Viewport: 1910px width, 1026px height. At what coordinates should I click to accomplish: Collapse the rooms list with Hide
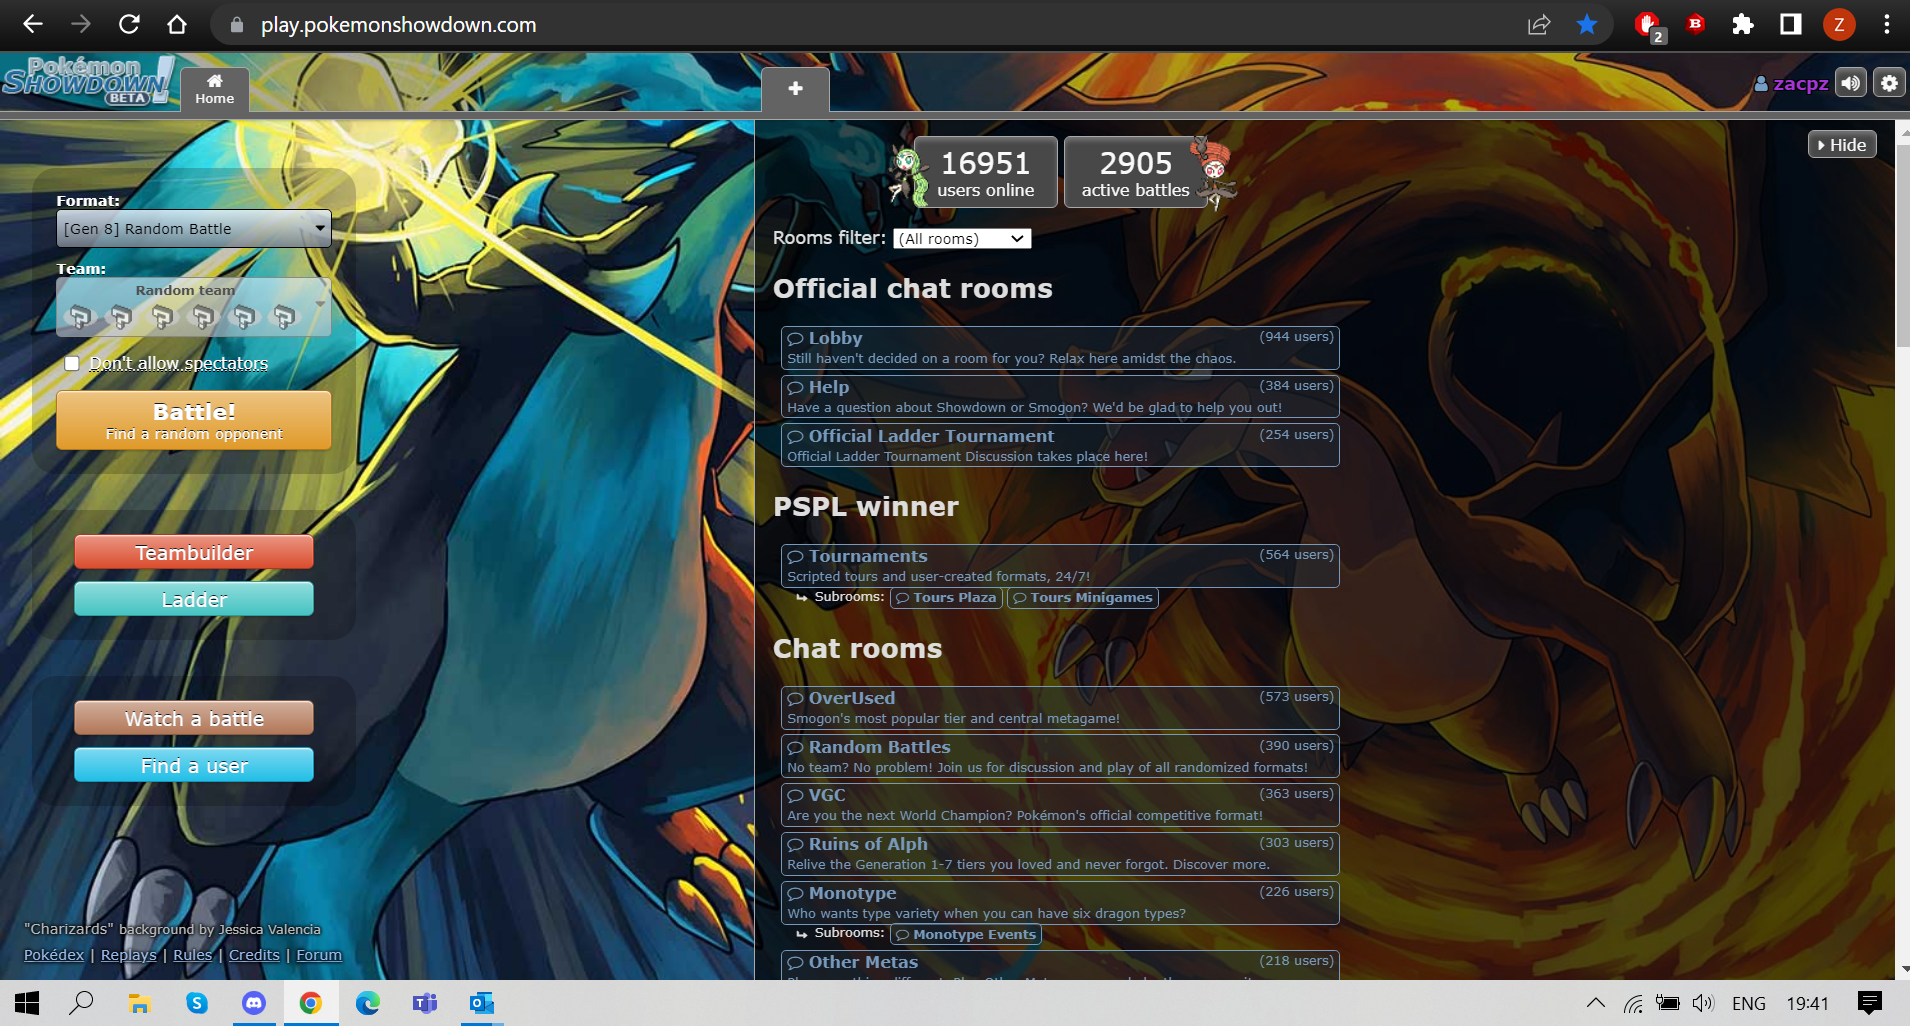click(1842, 145)
